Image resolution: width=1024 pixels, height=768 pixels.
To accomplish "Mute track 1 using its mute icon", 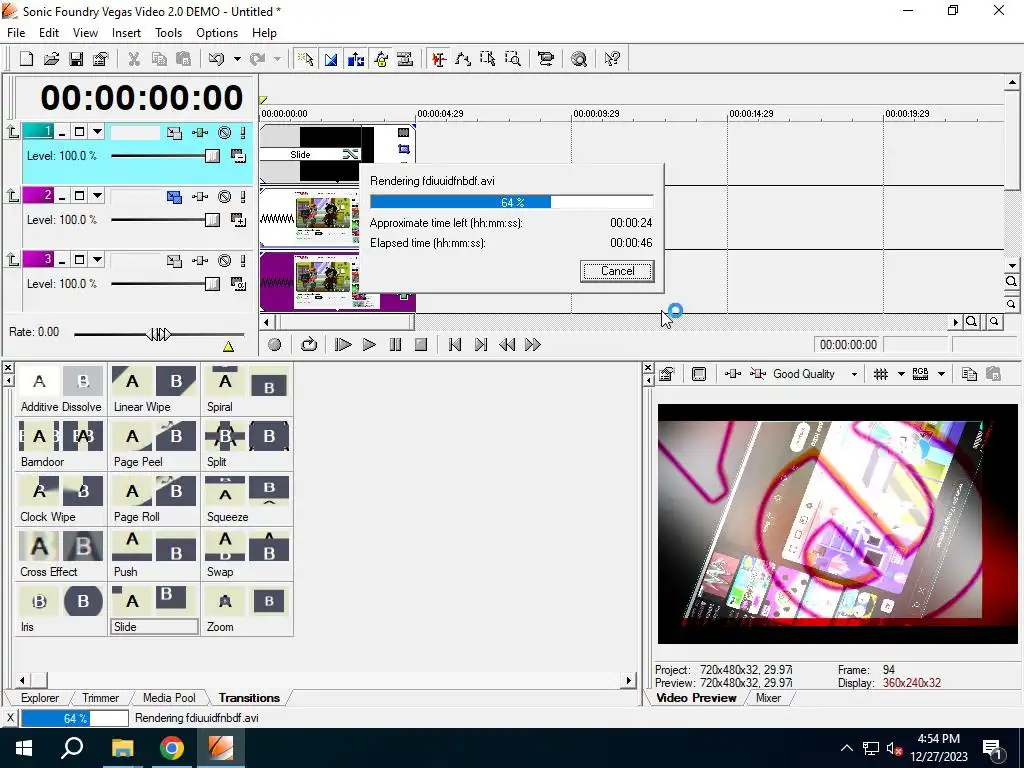I will pos(225,133).
